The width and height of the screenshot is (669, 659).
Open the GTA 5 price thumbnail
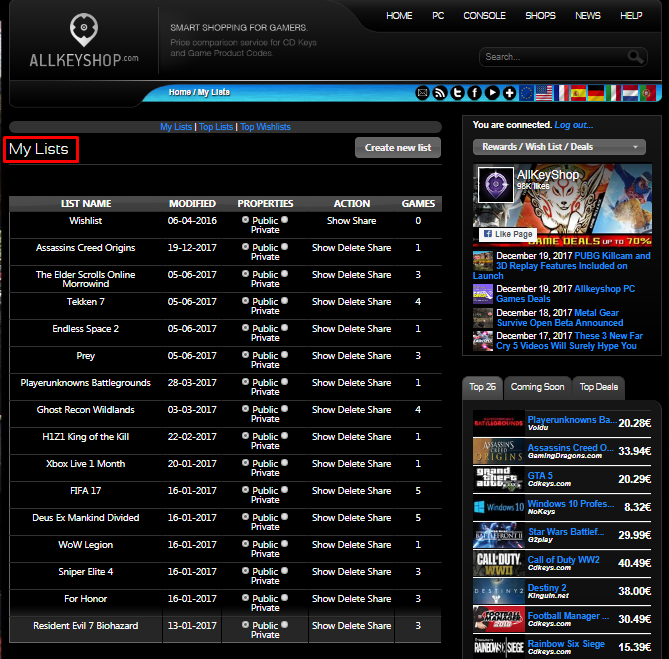coord(498,478)
